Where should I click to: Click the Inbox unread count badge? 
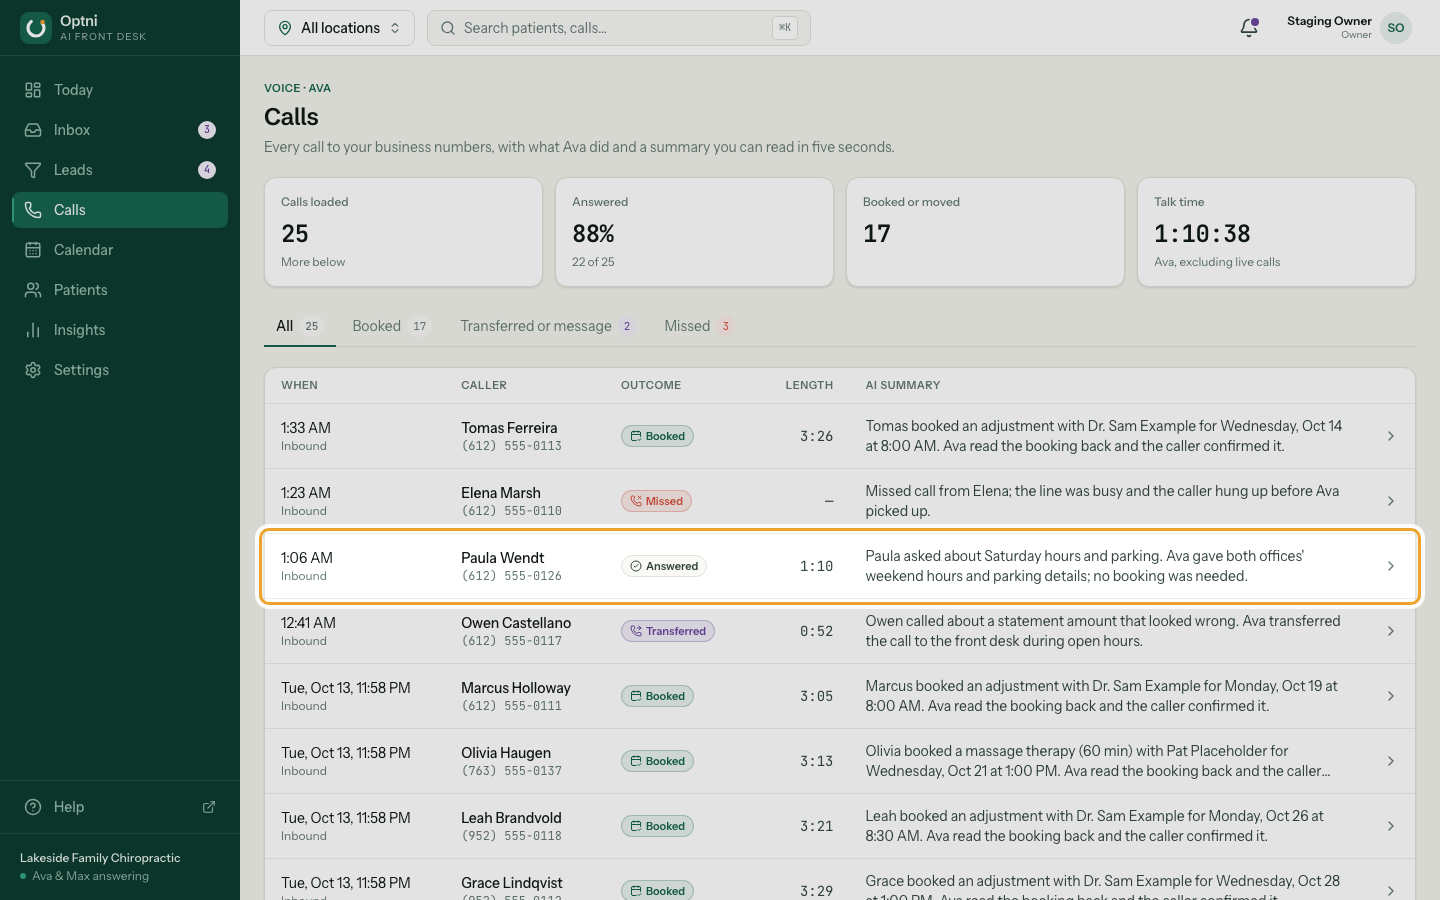pos(207,130)
